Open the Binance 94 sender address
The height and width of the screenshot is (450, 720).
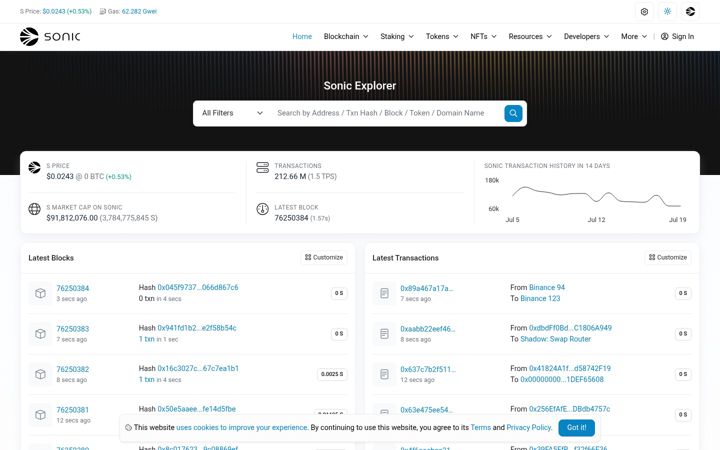(x=547, y=287)
